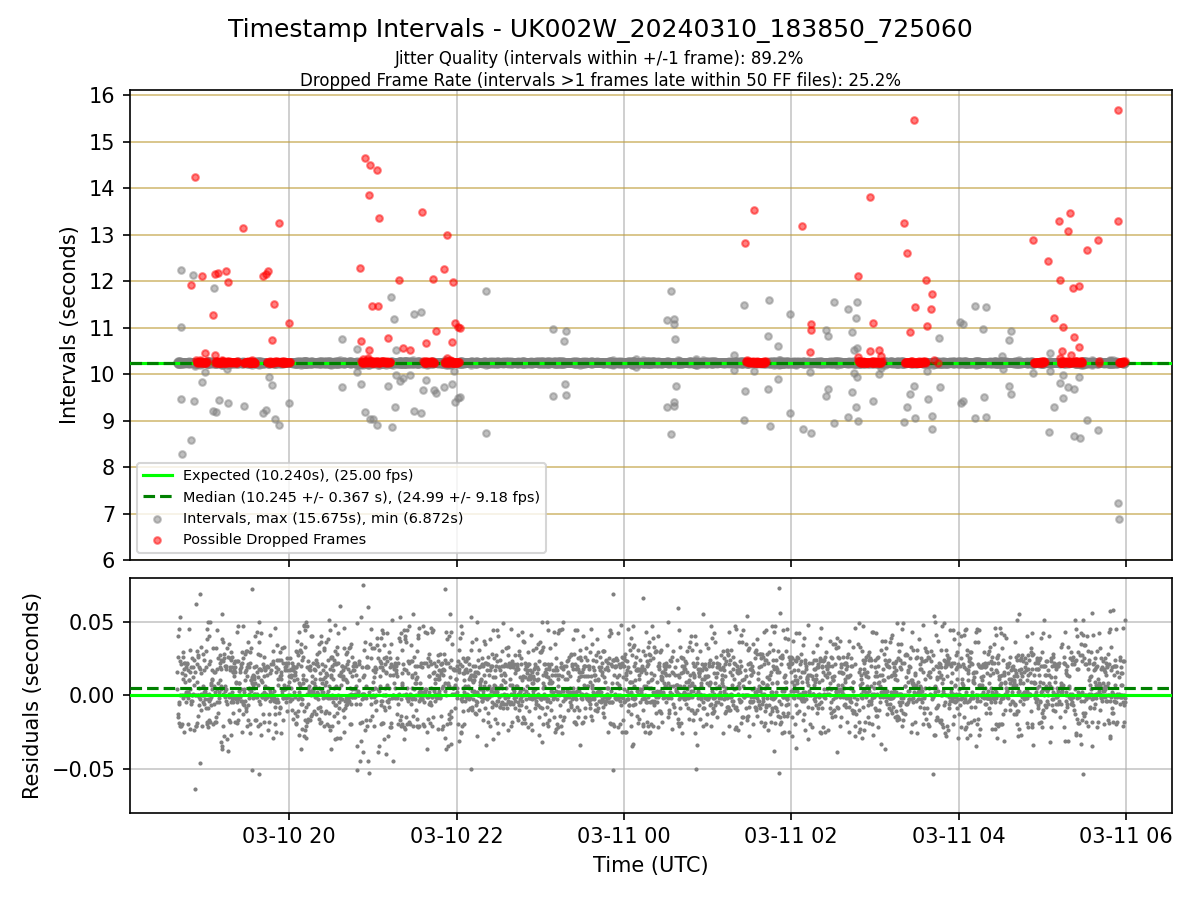
Task: Click the 'Jitter Quality' subtitle line
Action: [x=600, y=58]
